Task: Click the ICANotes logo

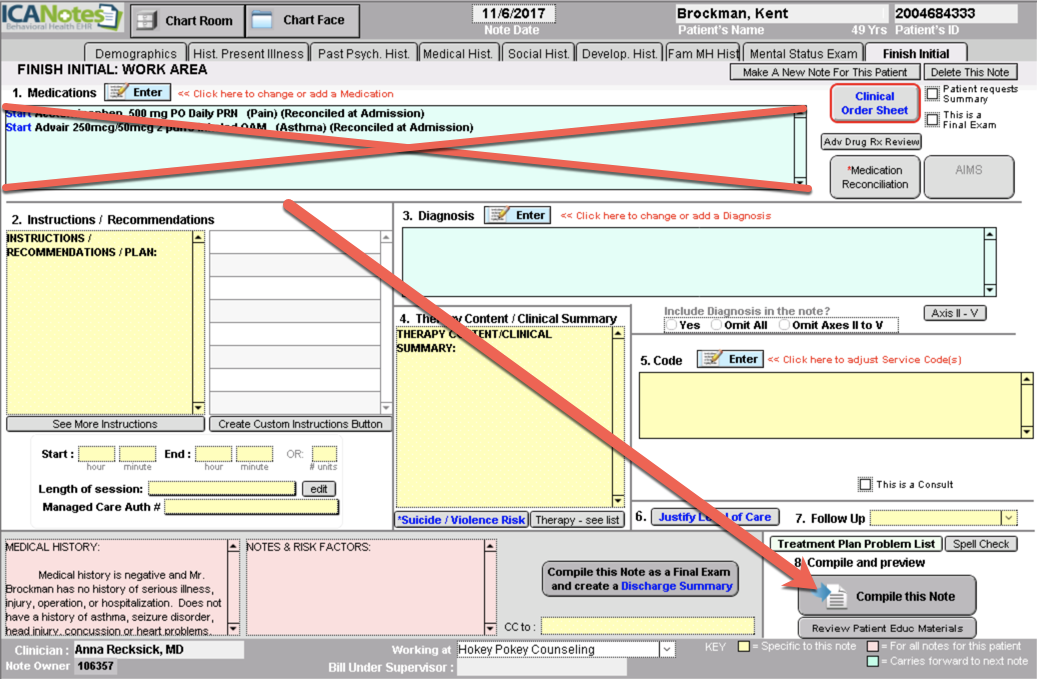Action: [x=61, y=17]
